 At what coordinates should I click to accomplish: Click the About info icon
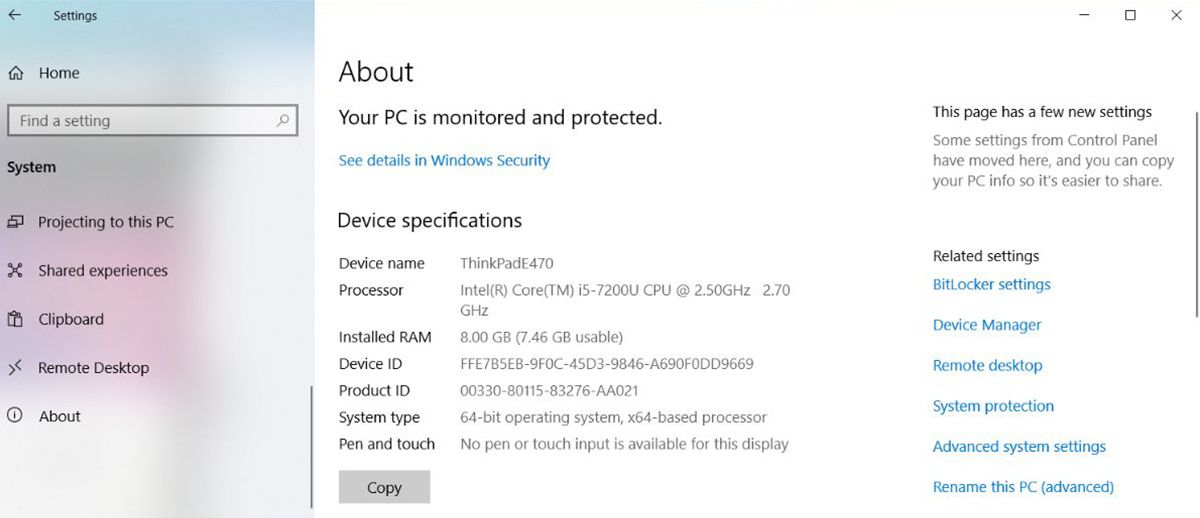pos(15,416)
